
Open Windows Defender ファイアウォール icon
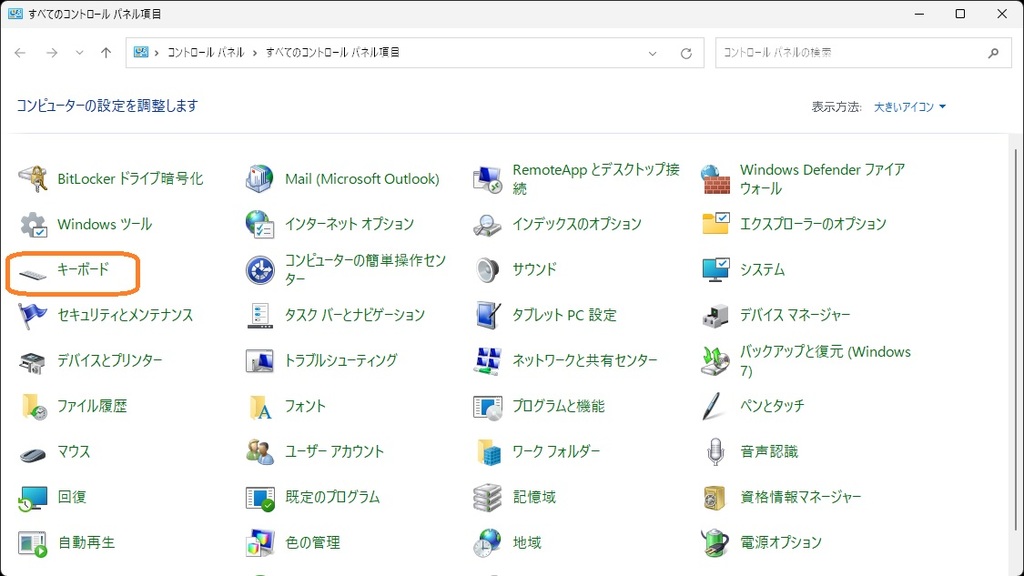click(715, 179)
